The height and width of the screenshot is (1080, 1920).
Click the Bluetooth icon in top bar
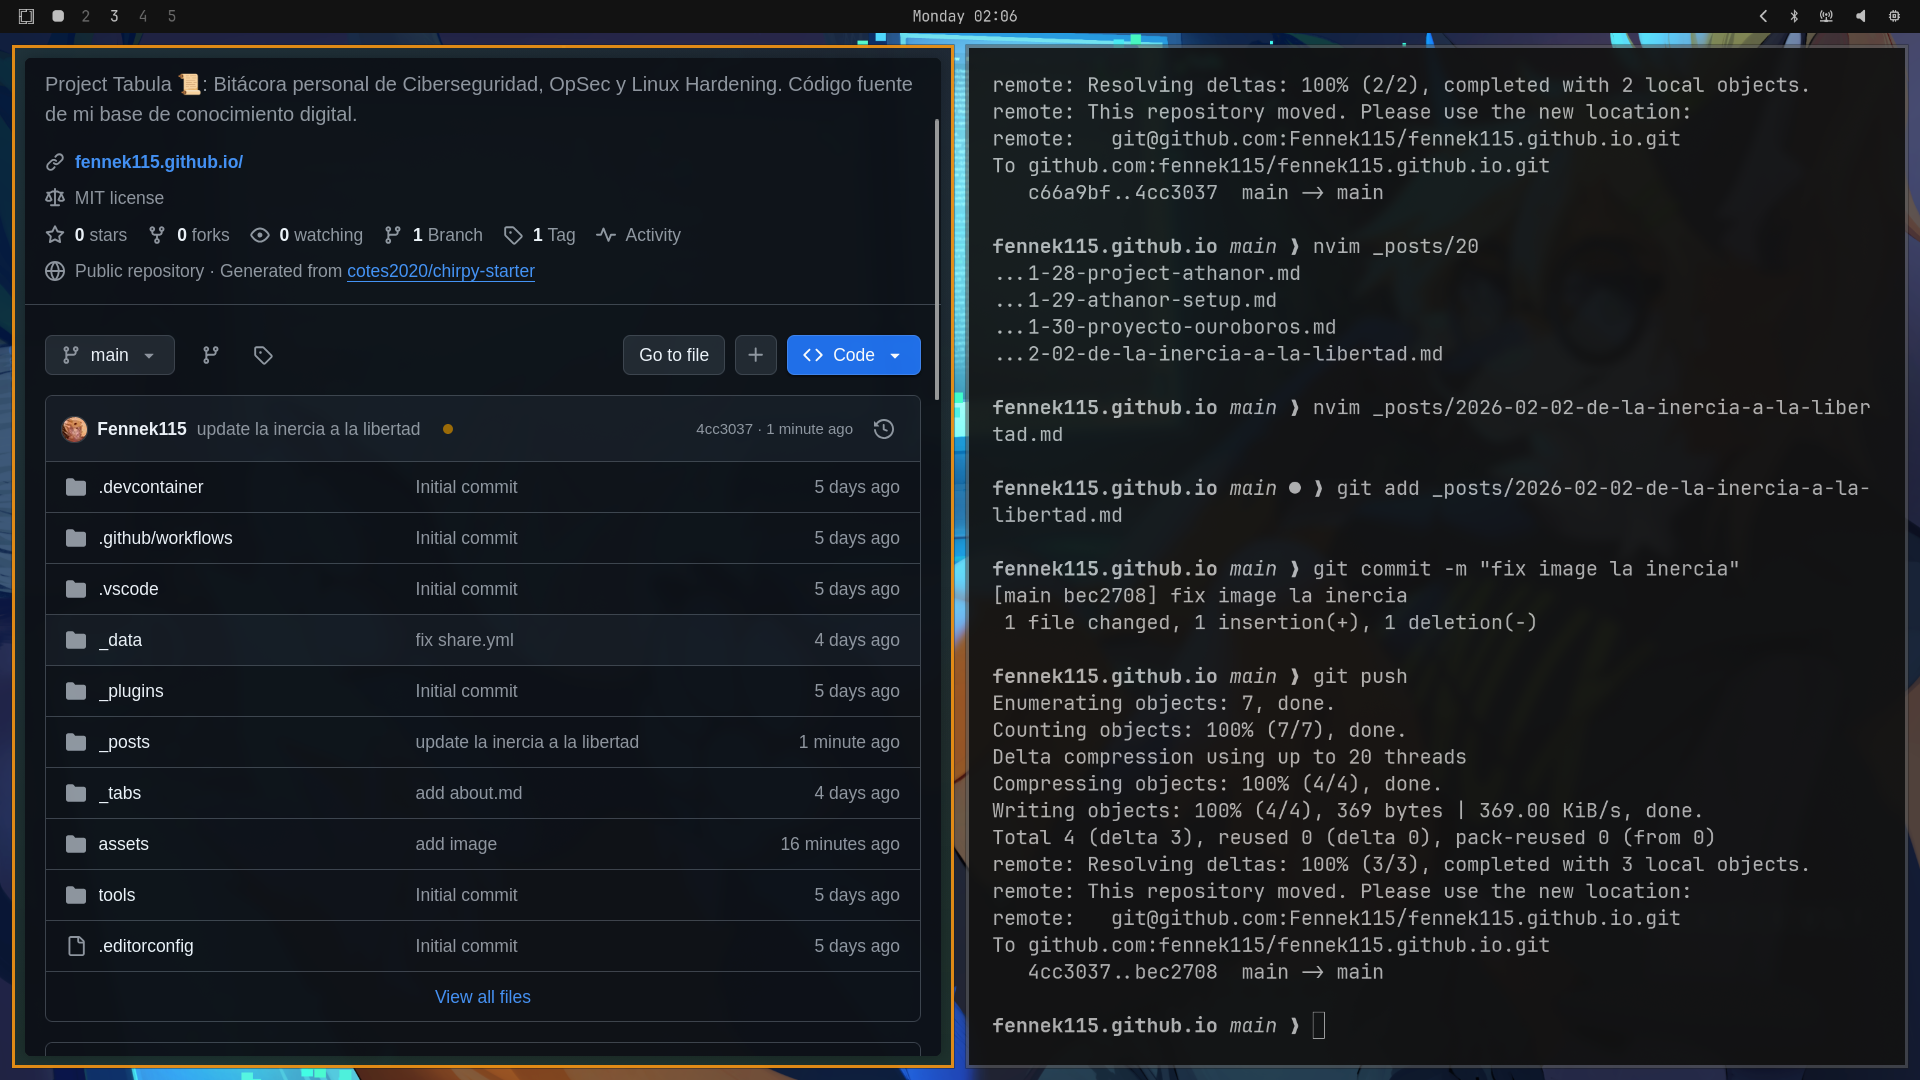[x=1794, y=16]
